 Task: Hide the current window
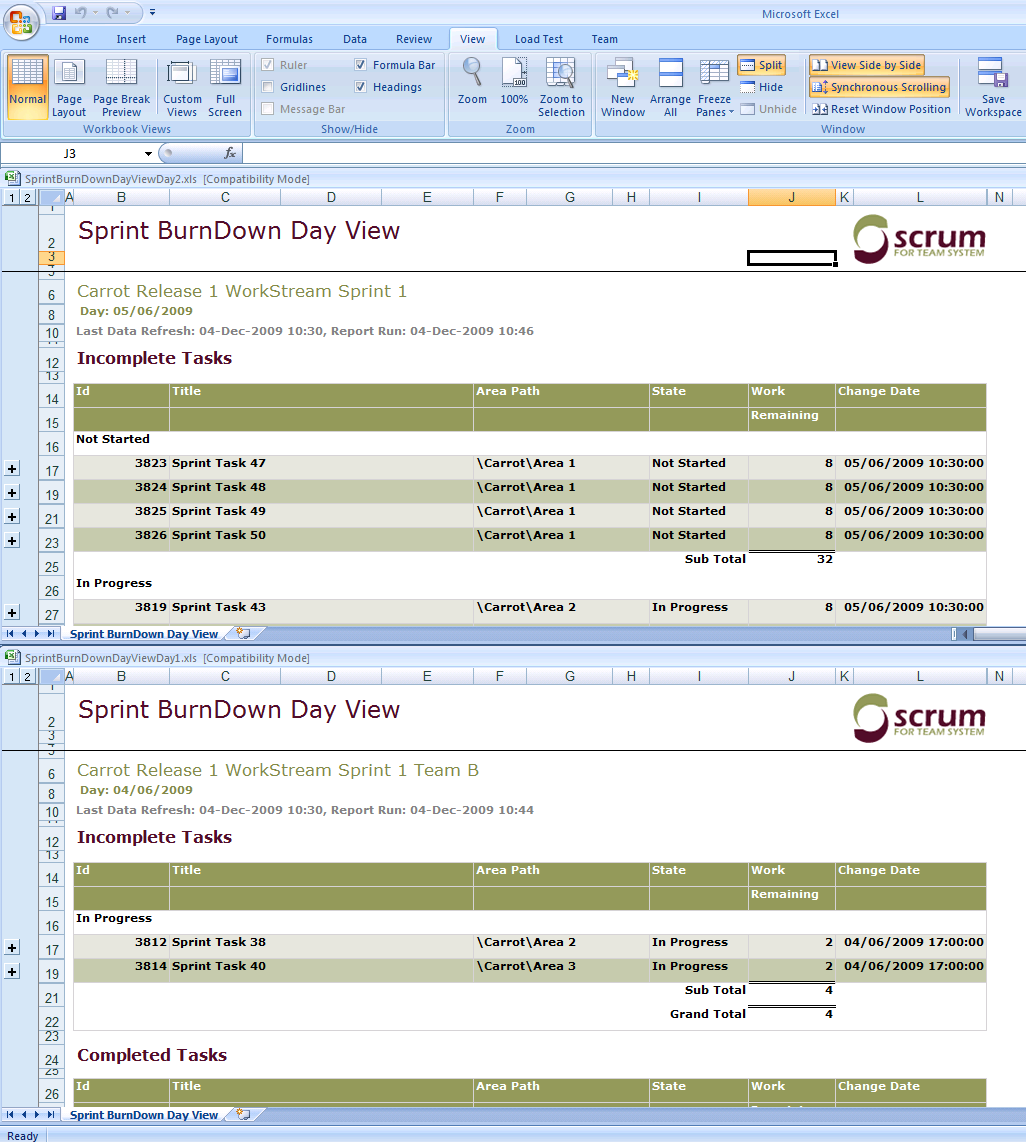click(x=762, y=87)
